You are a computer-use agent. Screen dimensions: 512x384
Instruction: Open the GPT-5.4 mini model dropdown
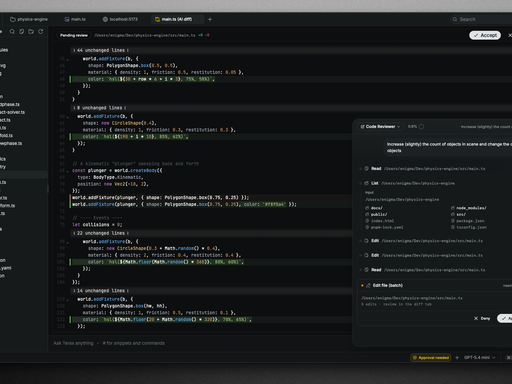(480, 358)
